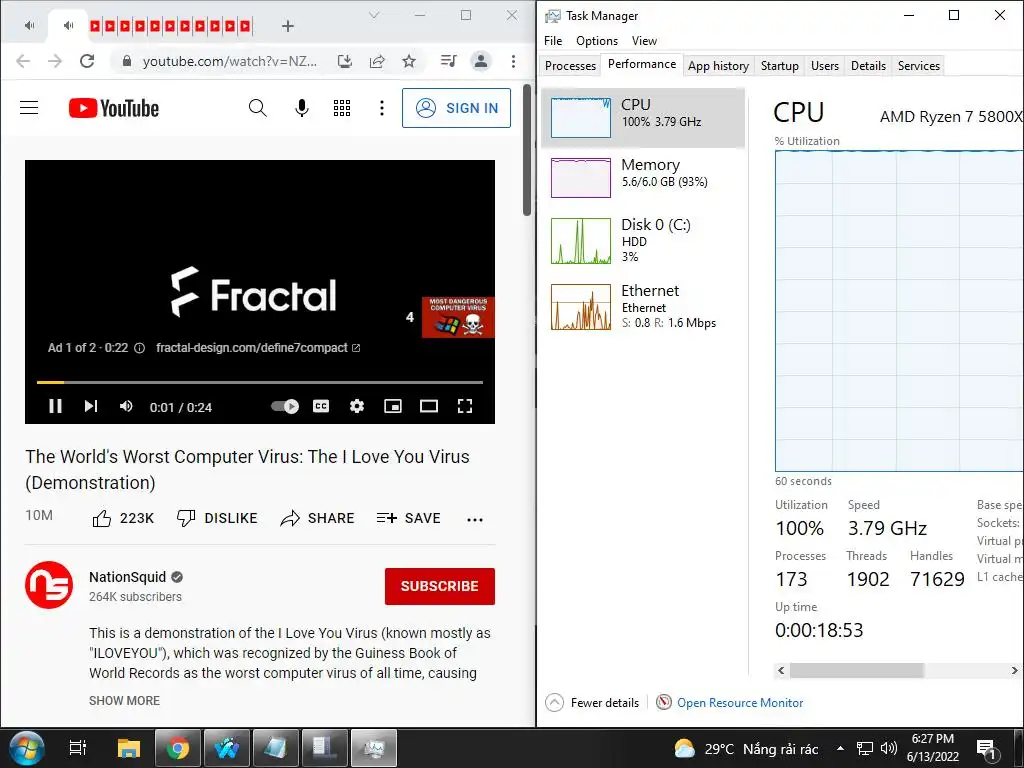Click SHARE under the video

317,519
